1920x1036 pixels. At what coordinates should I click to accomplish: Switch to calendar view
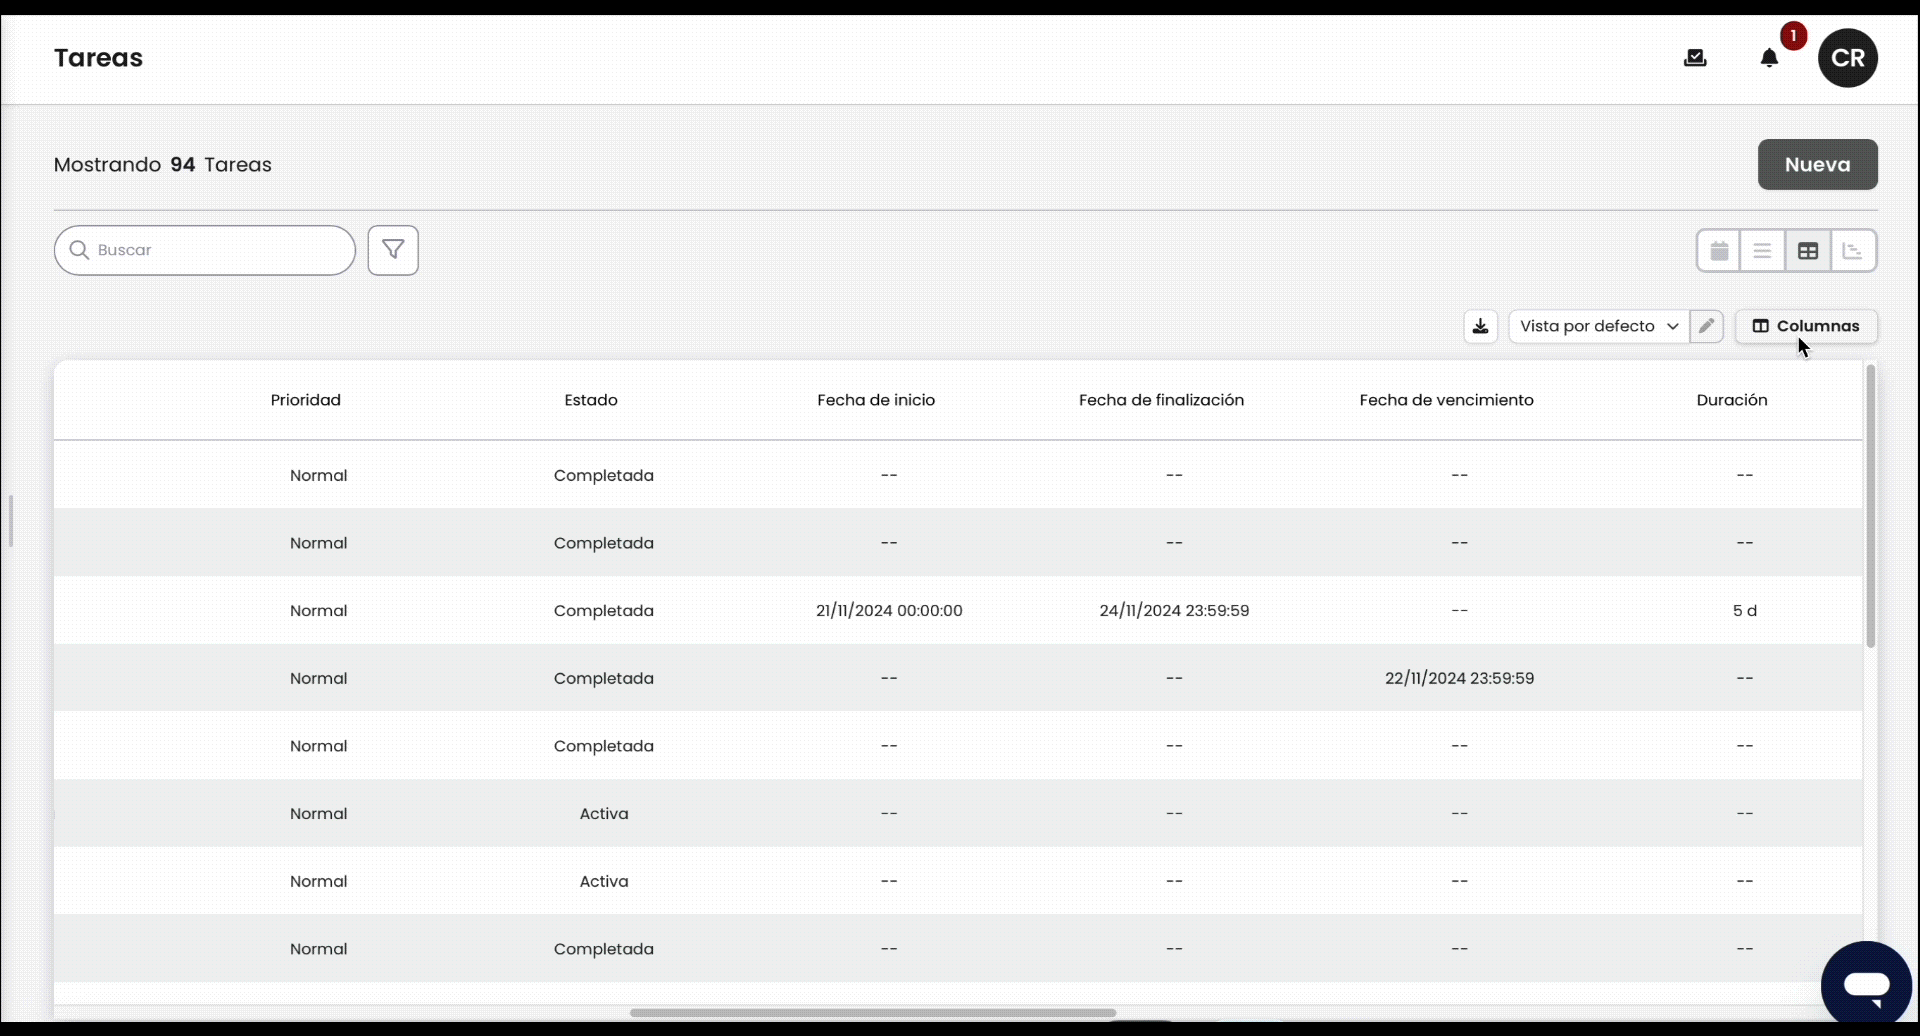coord(1719,251)
